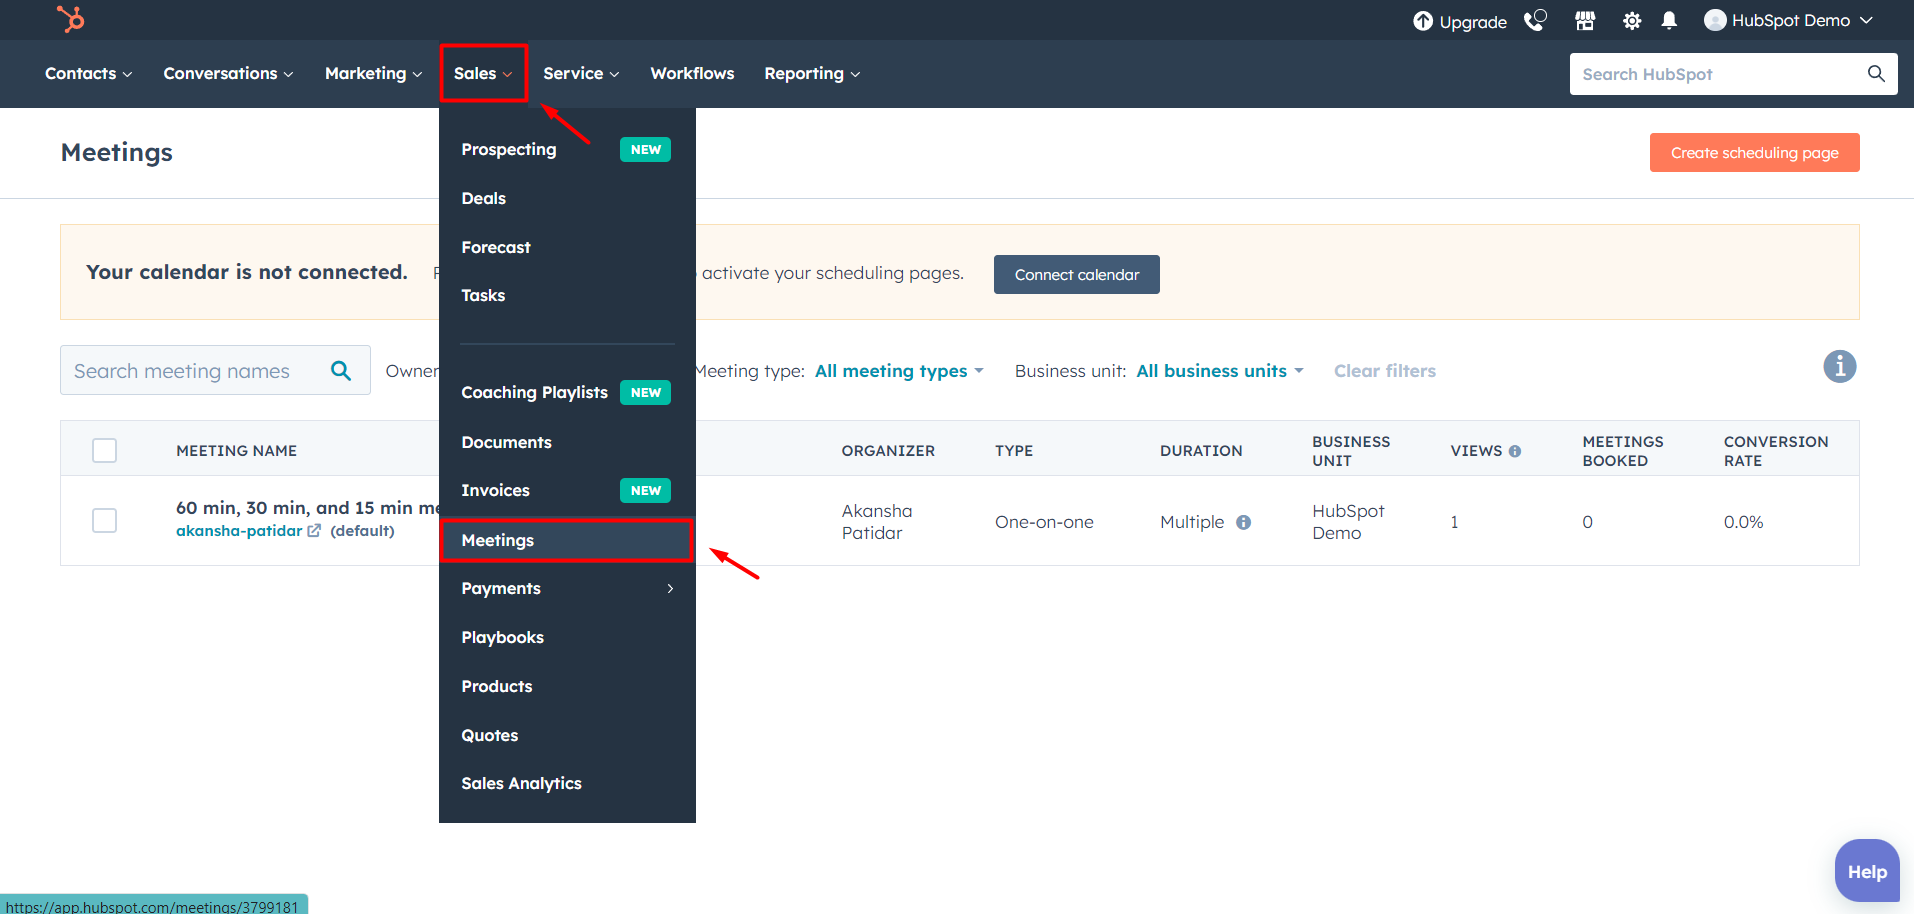The width and height of the screenshot is (1914, 914).
Task: Click the info icon beside Views header
Action: (1515, 451)
